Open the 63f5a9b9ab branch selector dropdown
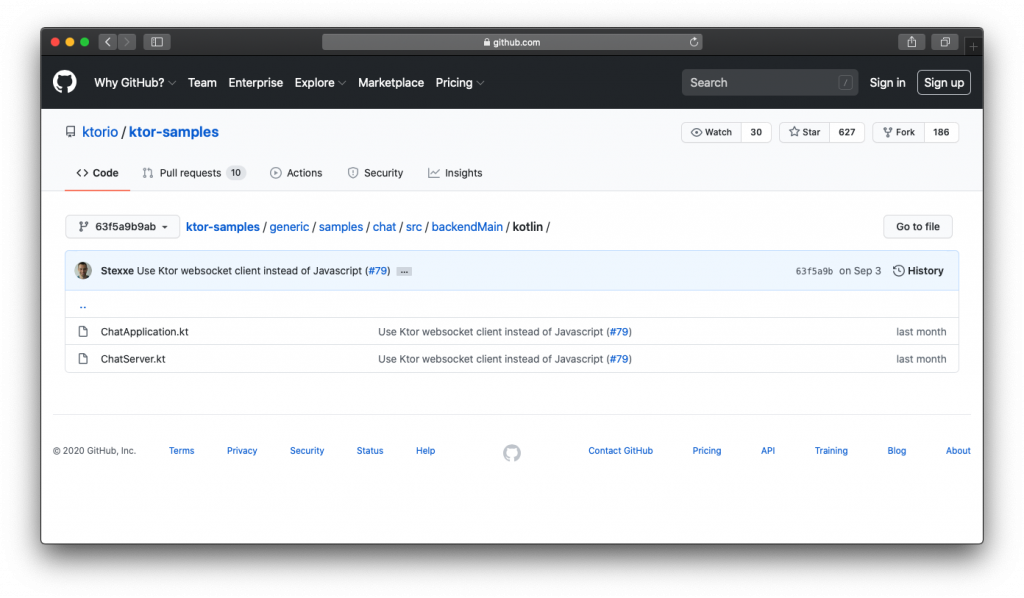The width and height of the screenshot is (1024, 598). pos(123,227)
